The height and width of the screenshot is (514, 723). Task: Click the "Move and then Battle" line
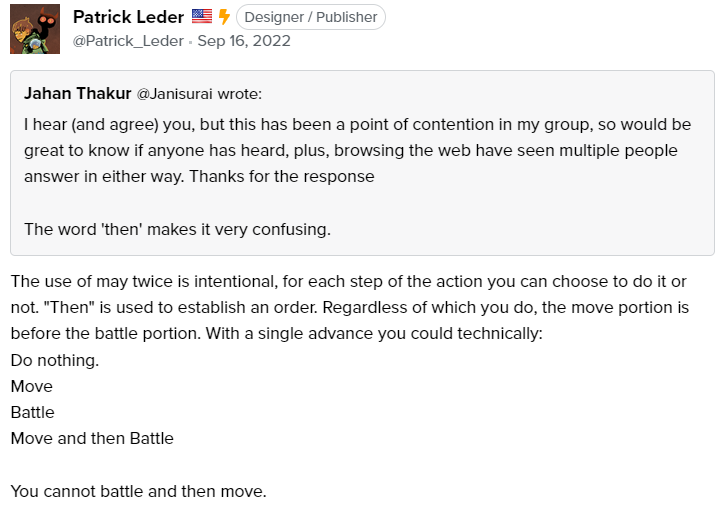point(92,438)
